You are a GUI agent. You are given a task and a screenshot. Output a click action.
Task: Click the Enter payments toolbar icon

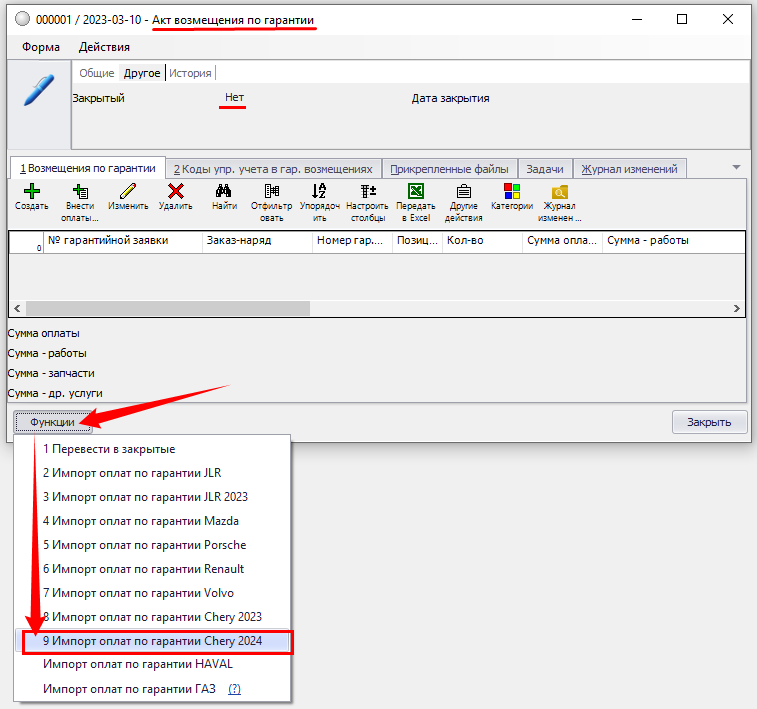pyautogui.click(x=79, y=191)
